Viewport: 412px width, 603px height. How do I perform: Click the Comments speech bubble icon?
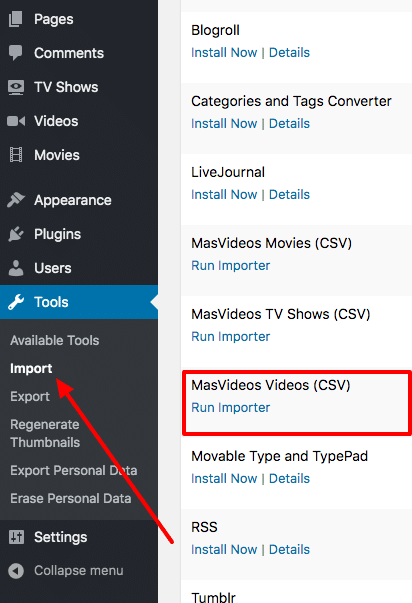(x=16, y=53)
